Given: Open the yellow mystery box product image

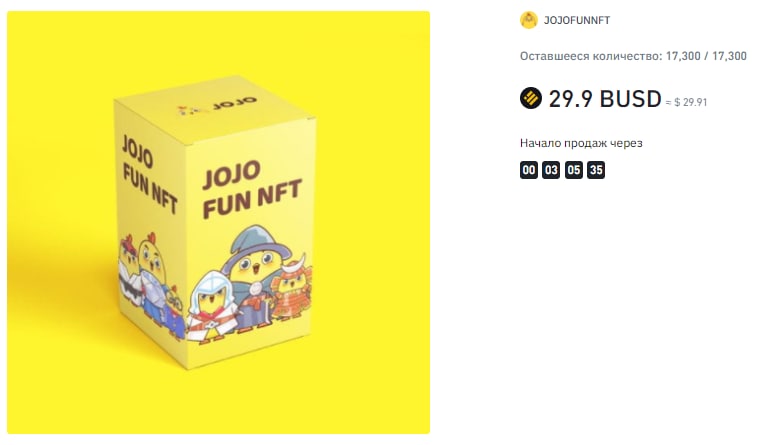Looking at the screenshot, I should pyautogui.click(x=218, y=222).
